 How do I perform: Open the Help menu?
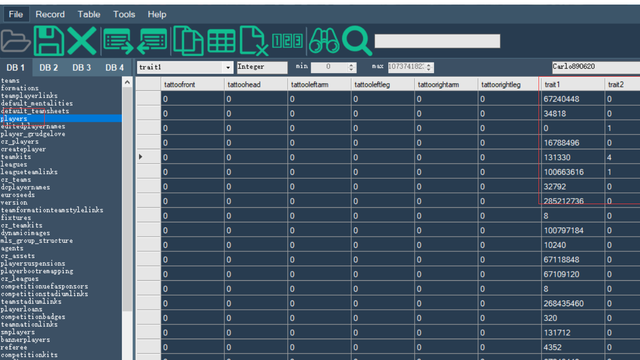click(157, 14)
